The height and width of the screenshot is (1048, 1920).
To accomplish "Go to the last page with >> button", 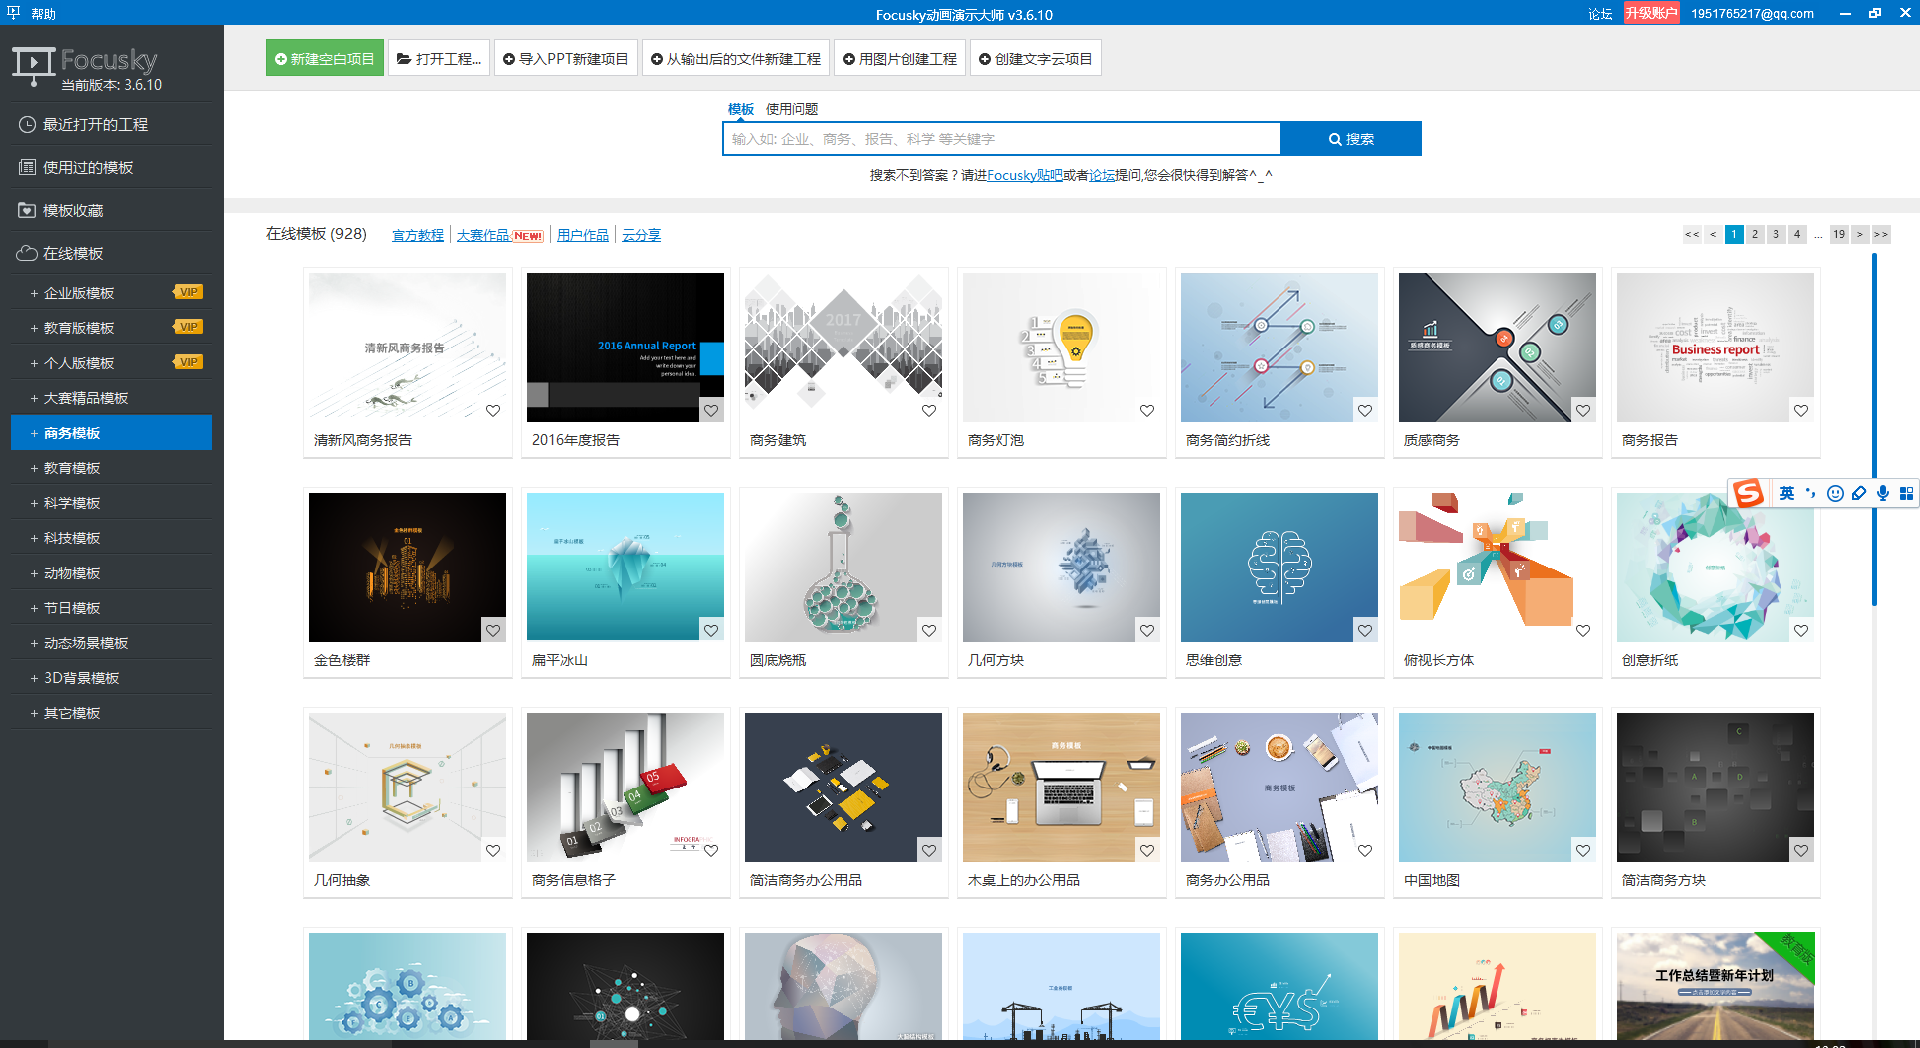I will (1881, 234).
